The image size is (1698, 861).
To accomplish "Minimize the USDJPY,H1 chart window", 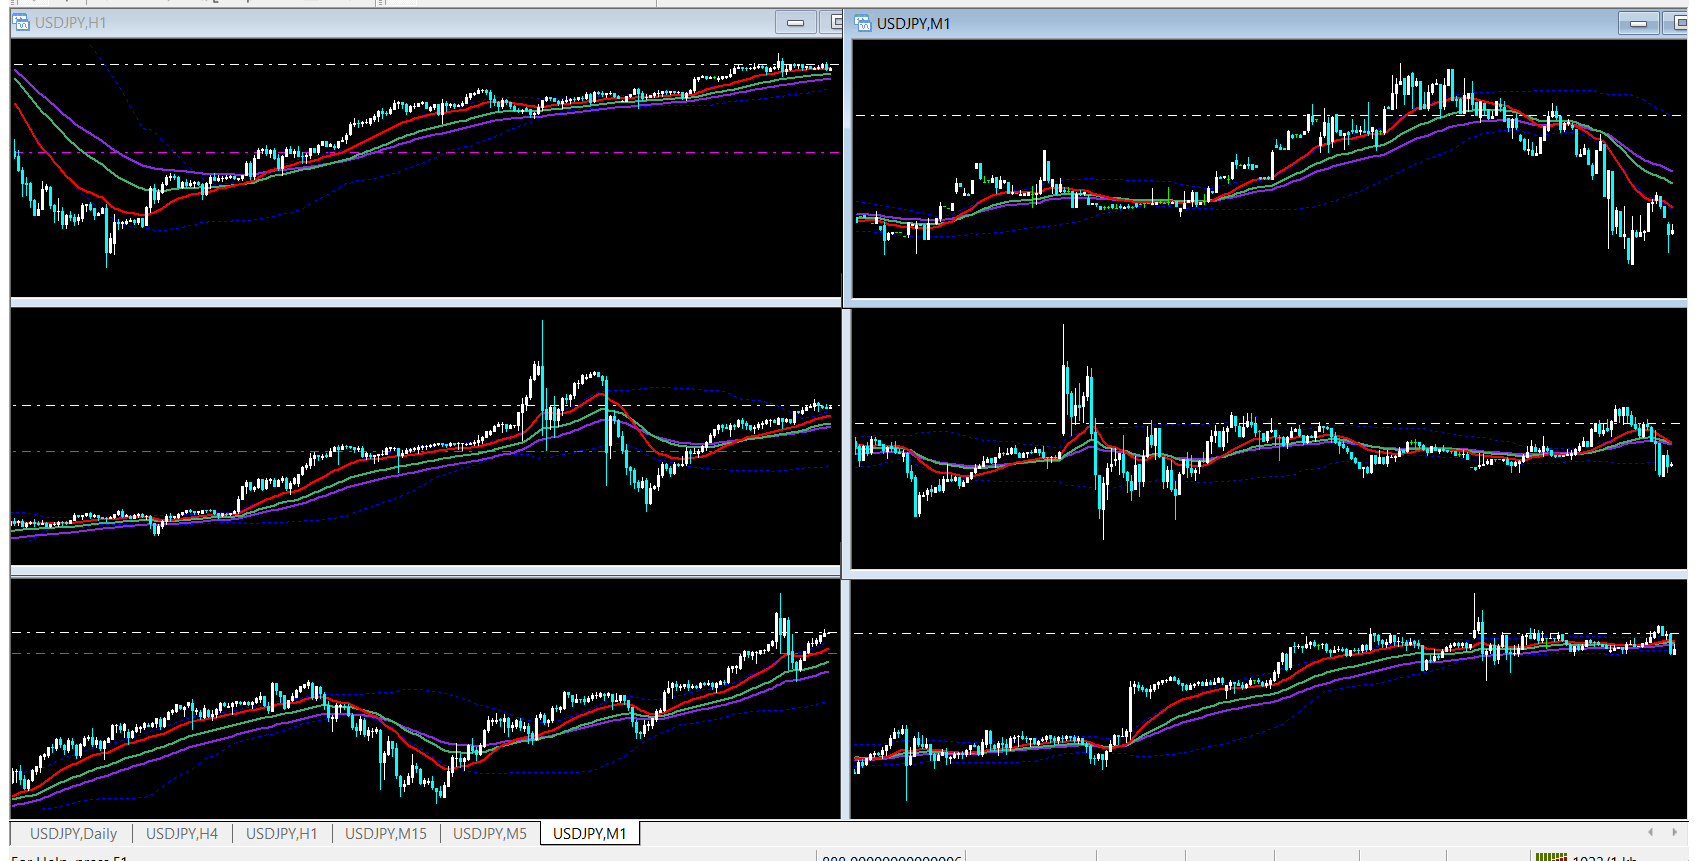I will [796, 23].
